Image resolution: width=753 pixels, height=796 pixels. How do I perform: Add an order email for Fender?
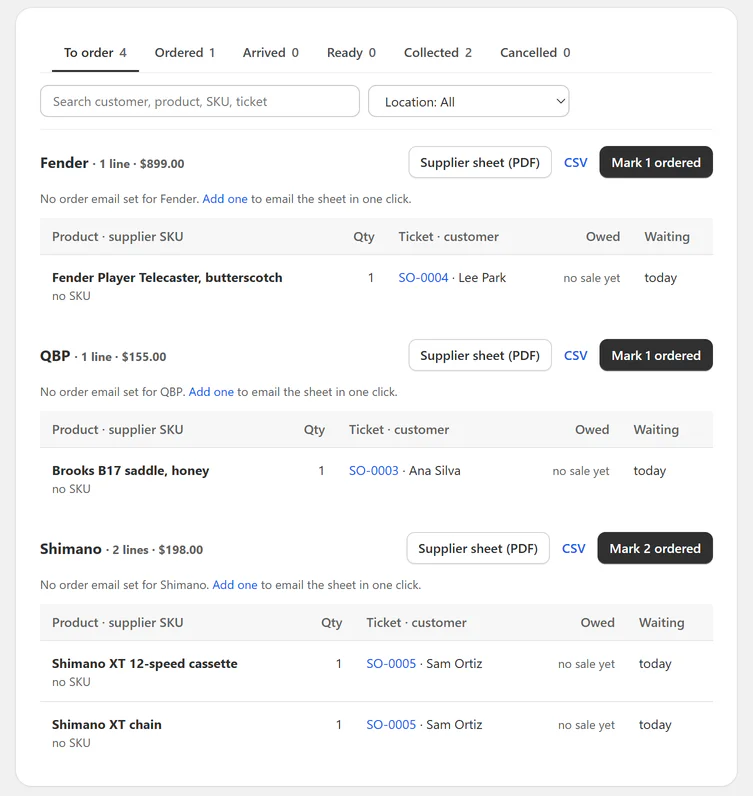[x=225, y=199]
